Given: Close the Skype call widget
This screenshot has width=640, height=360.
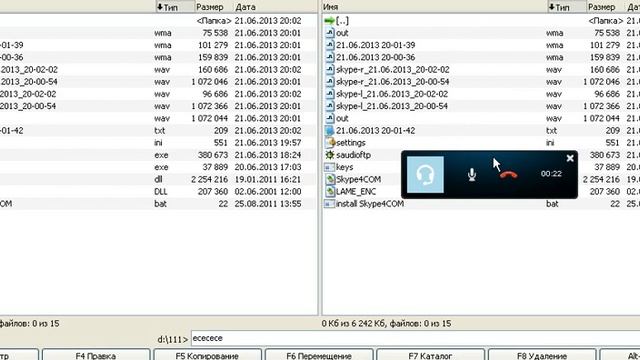Looking at the screenshot, I should point(570,158).
